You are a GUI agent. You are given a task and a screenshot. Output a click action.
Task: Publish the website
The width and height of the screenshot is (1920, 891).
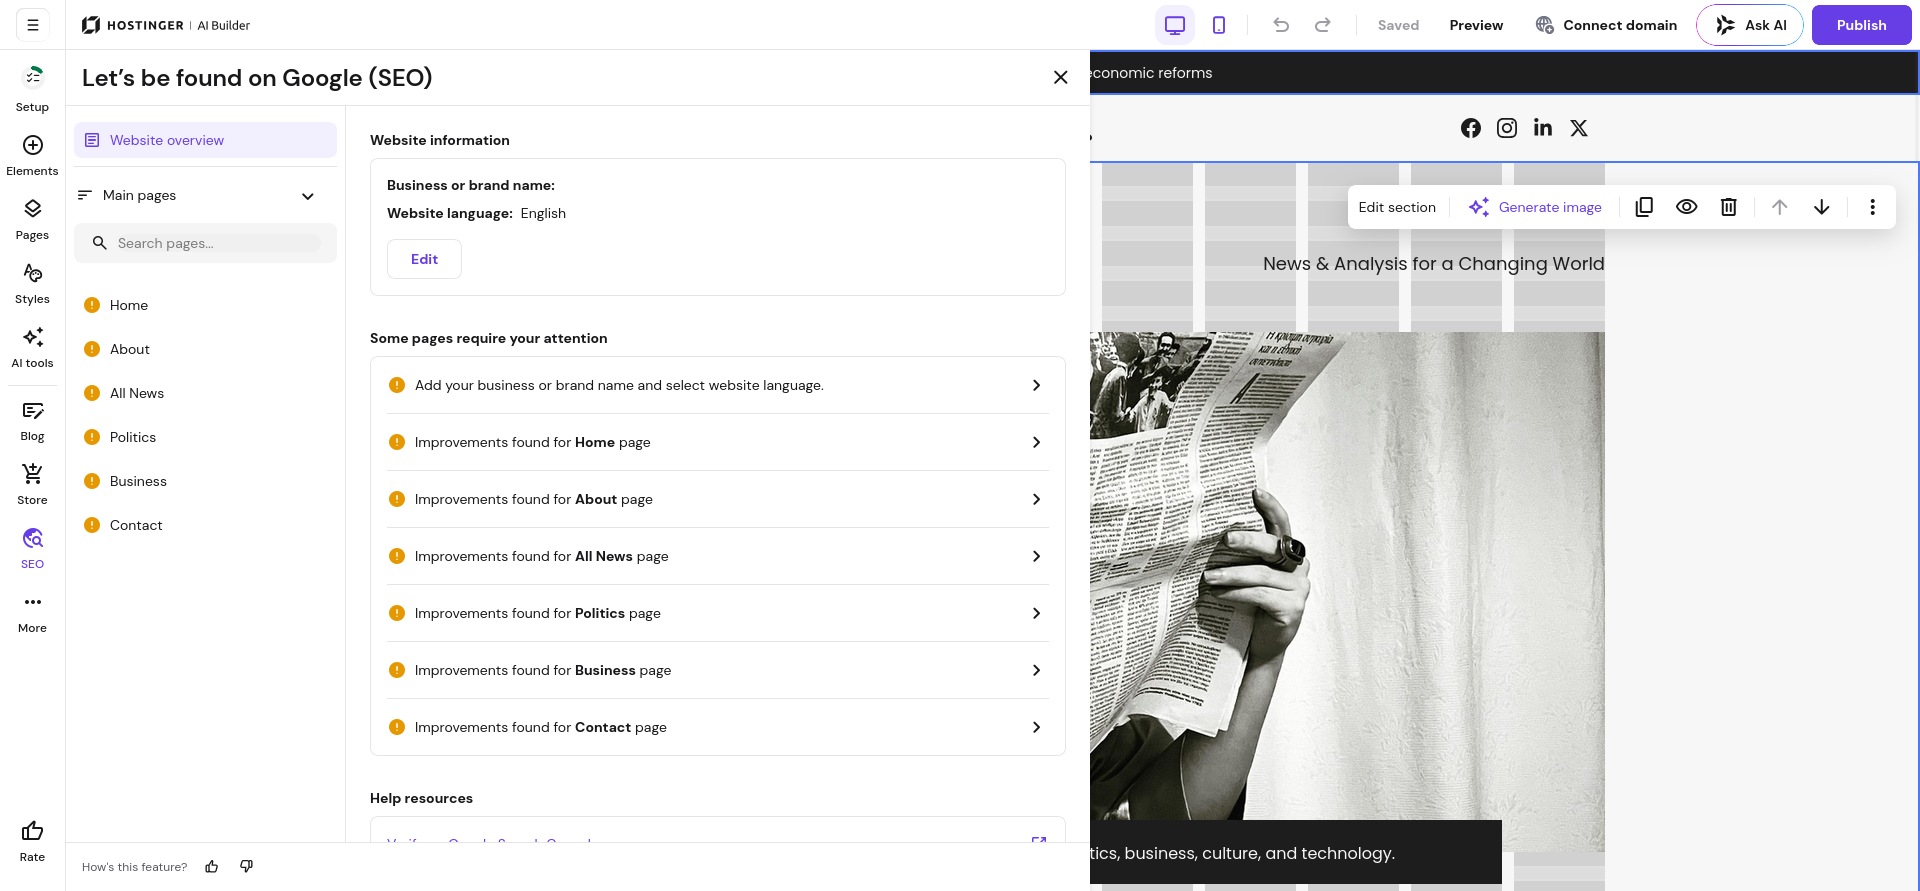[x=1861, y=25]
